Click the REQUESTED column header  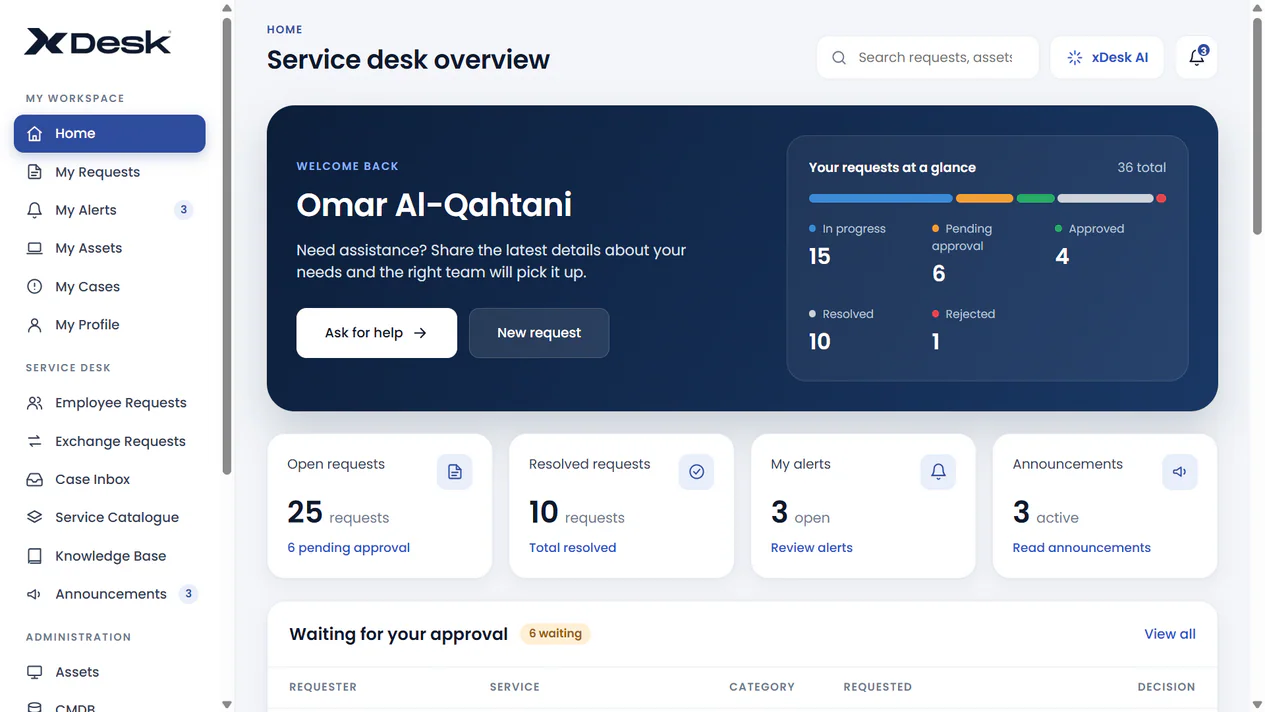pyautogui.click(x=878, y=687)
